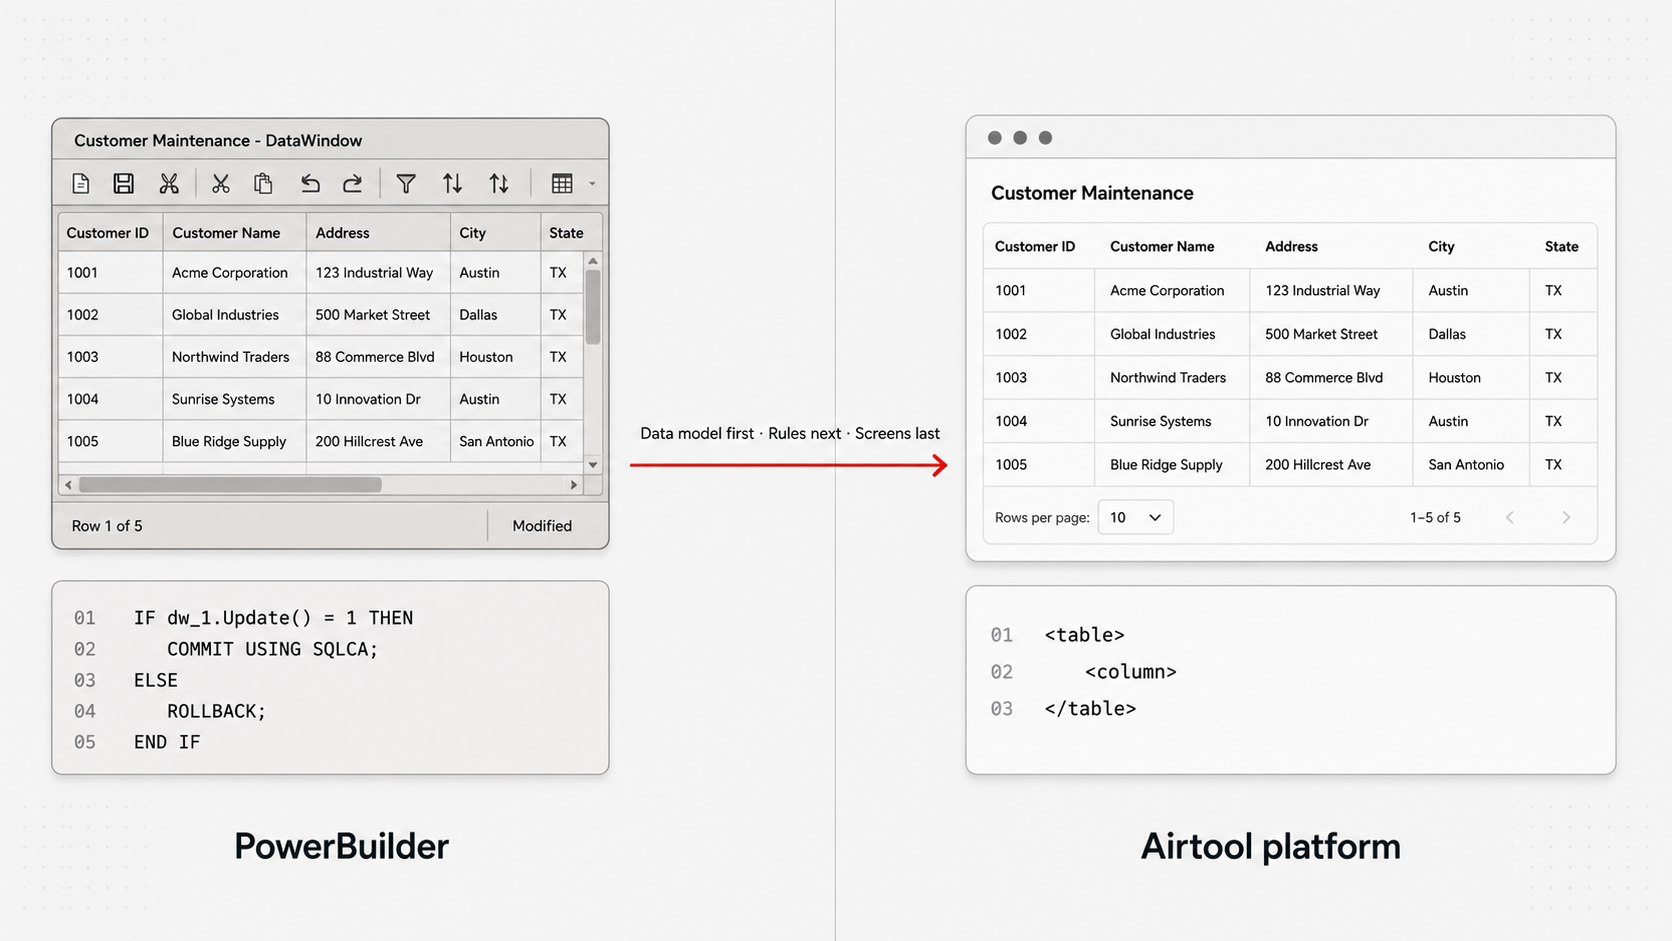The width and height of the screenshot is (1672, 941).
Task: Click Customer Name header in Airtool table
Action: [1162, 246]
